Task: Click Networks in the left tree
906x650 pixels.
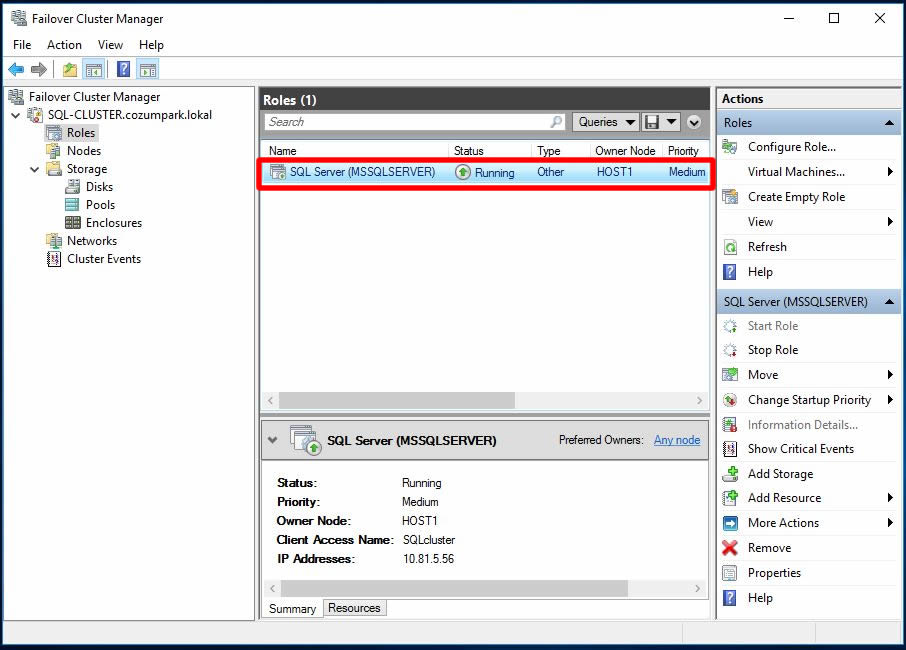Action: click(91, 241)
